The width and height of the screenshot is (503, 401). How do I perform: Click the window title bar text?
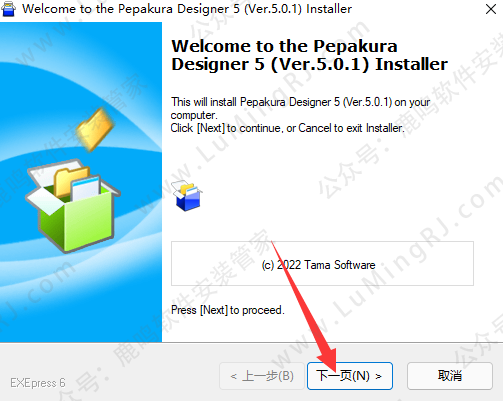(187, 9)
